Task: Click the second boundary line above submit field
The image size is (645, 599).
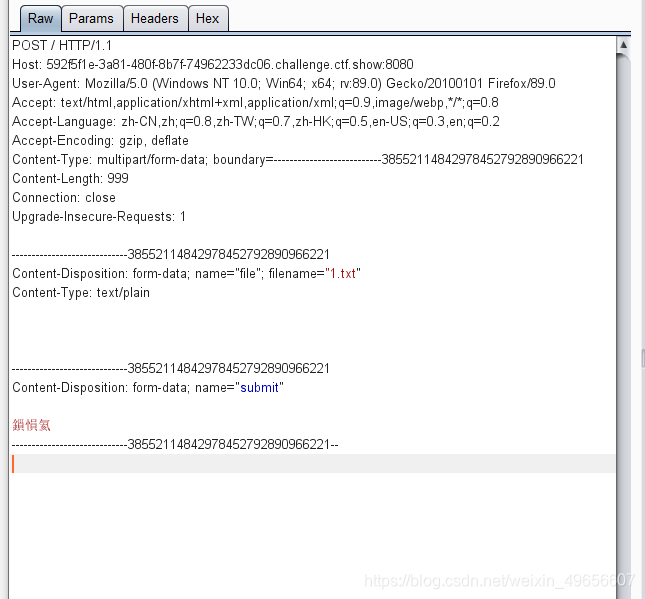Action: coord(171,369)
